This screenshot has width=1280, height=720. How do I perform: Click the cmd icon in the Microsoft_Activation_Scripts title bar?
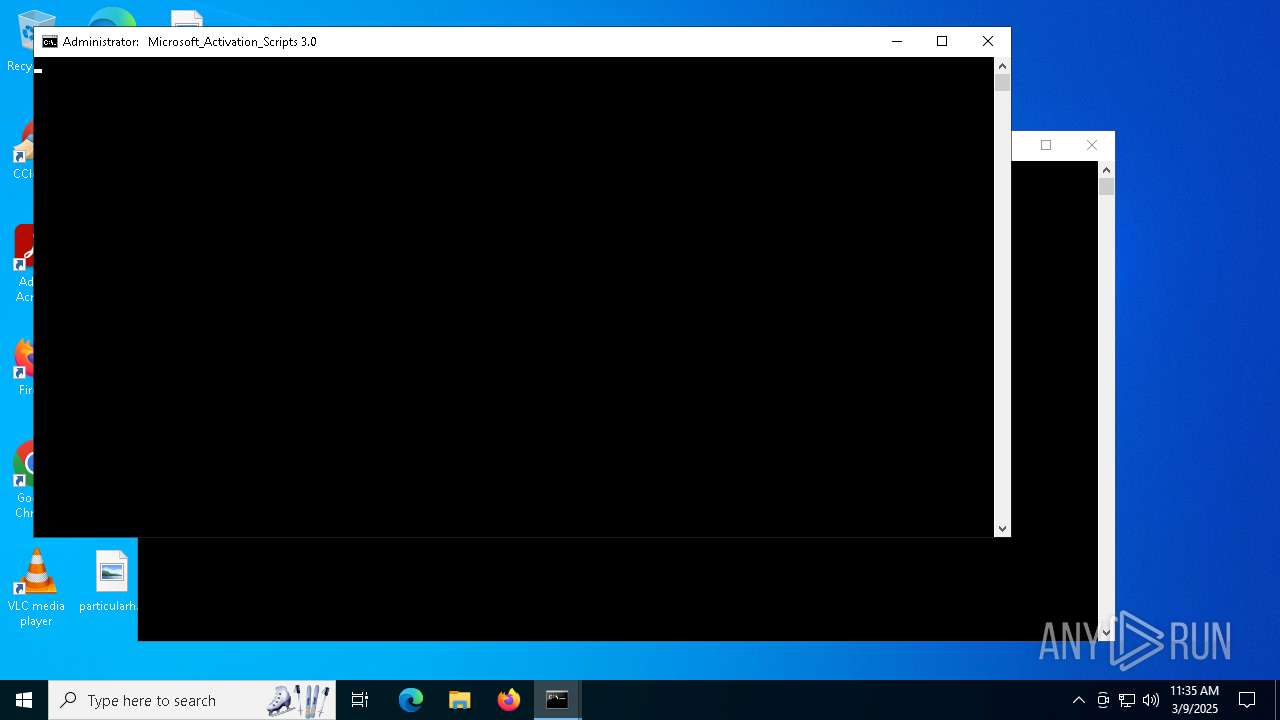tap(50, 42)
